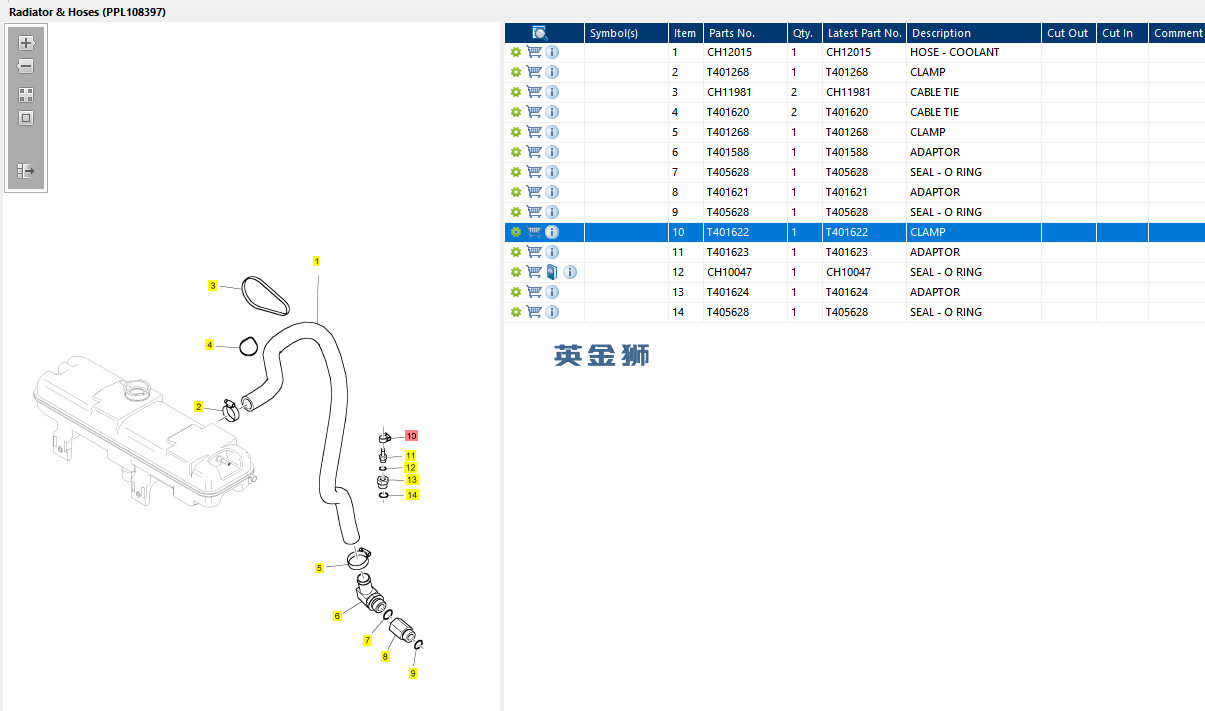
Task: Zoom in on the parts diagram
Action: 26,43
